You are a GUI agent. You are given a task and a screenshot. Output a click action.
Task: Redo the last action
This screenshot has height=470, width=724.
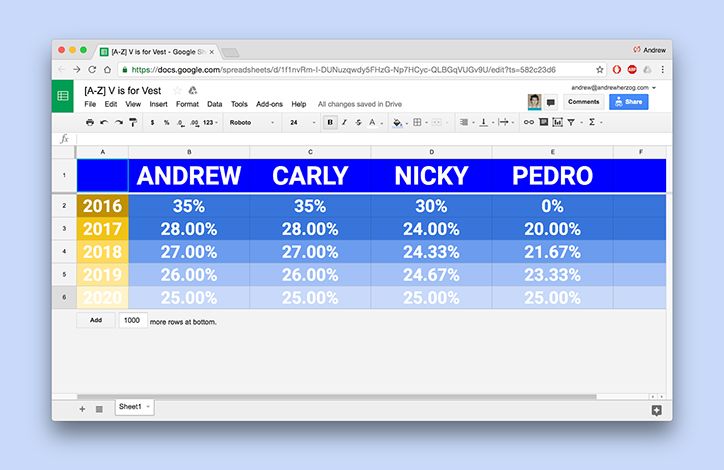coord(119,122)
